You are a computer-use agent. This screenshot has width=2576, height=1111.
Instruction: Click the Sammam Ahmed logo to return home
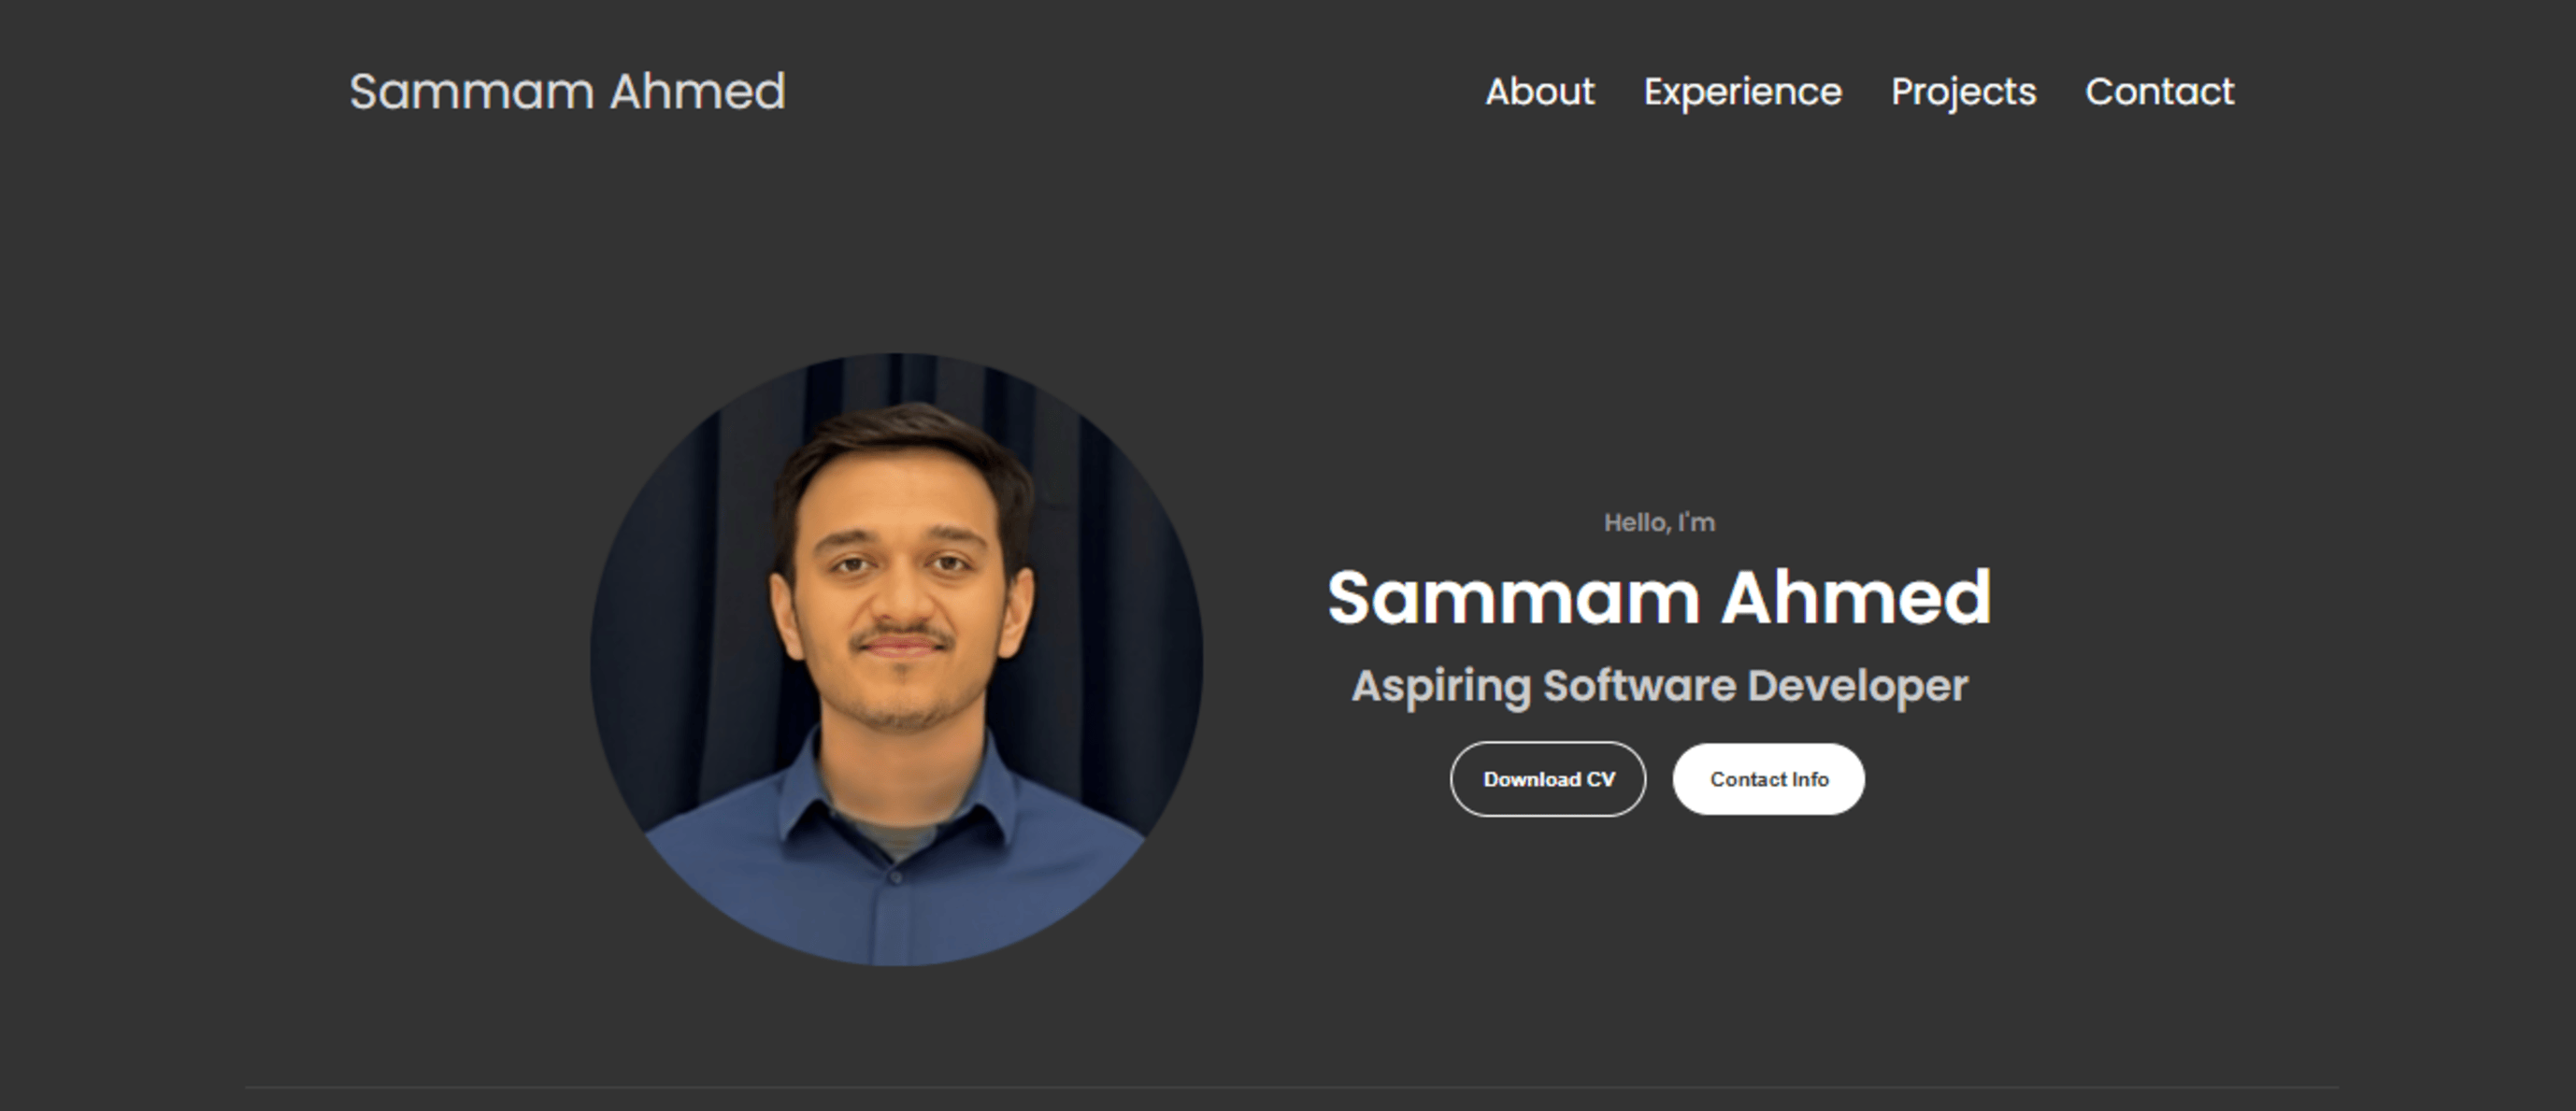(x=566, y=91)
